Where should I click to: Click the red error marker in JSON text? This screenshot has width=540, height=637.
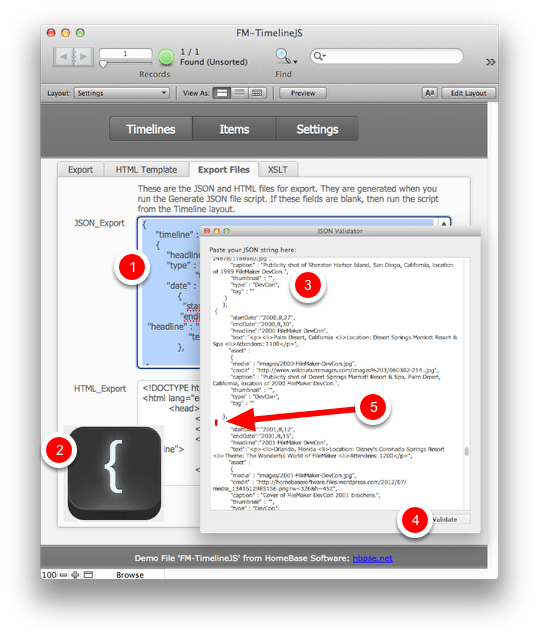(x=216, y=423)
